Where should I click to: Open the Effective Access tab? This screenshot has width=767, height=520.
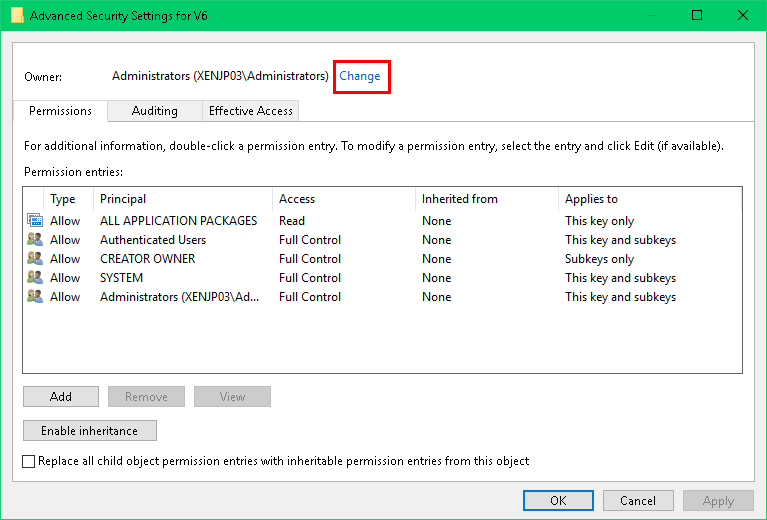click(x=250, y=111)
